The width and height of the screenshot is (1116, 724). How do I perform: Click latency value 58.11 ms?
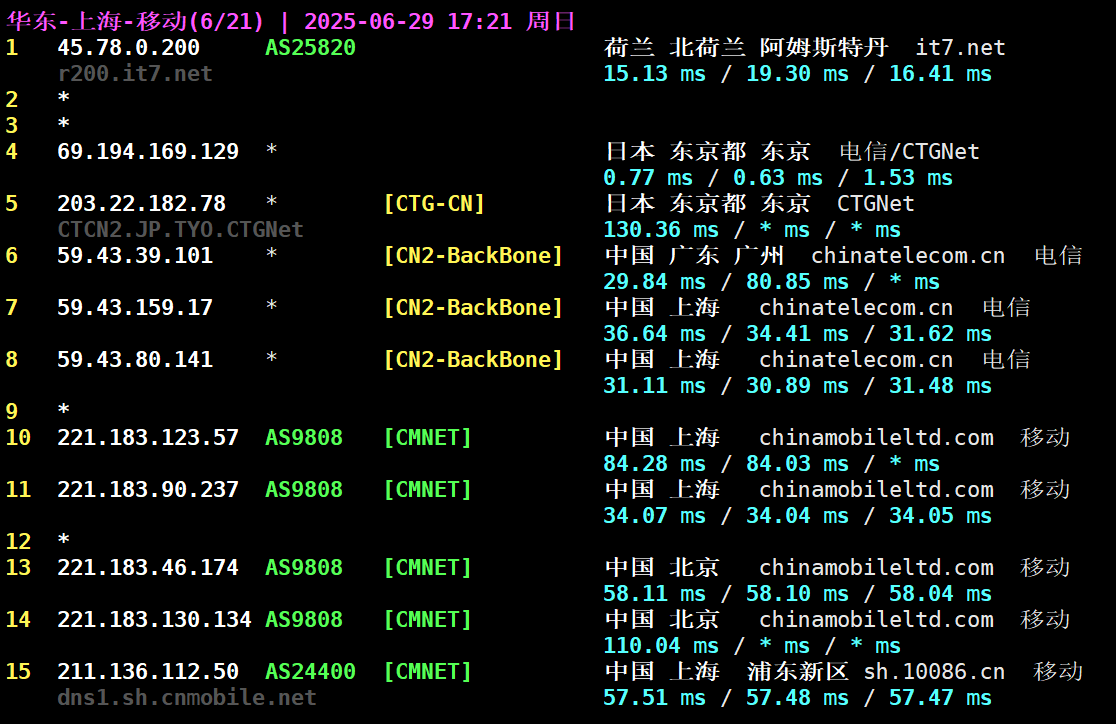point(655,593)
